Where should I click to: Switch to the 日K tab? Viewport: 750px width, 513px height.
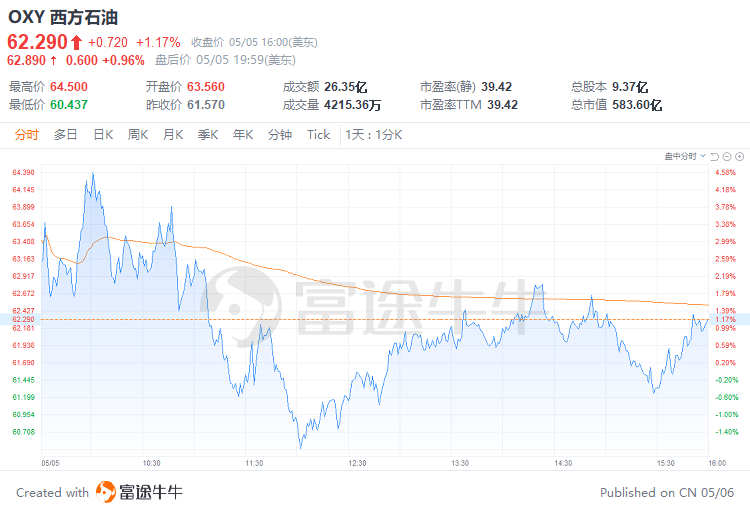pos(103,135)
